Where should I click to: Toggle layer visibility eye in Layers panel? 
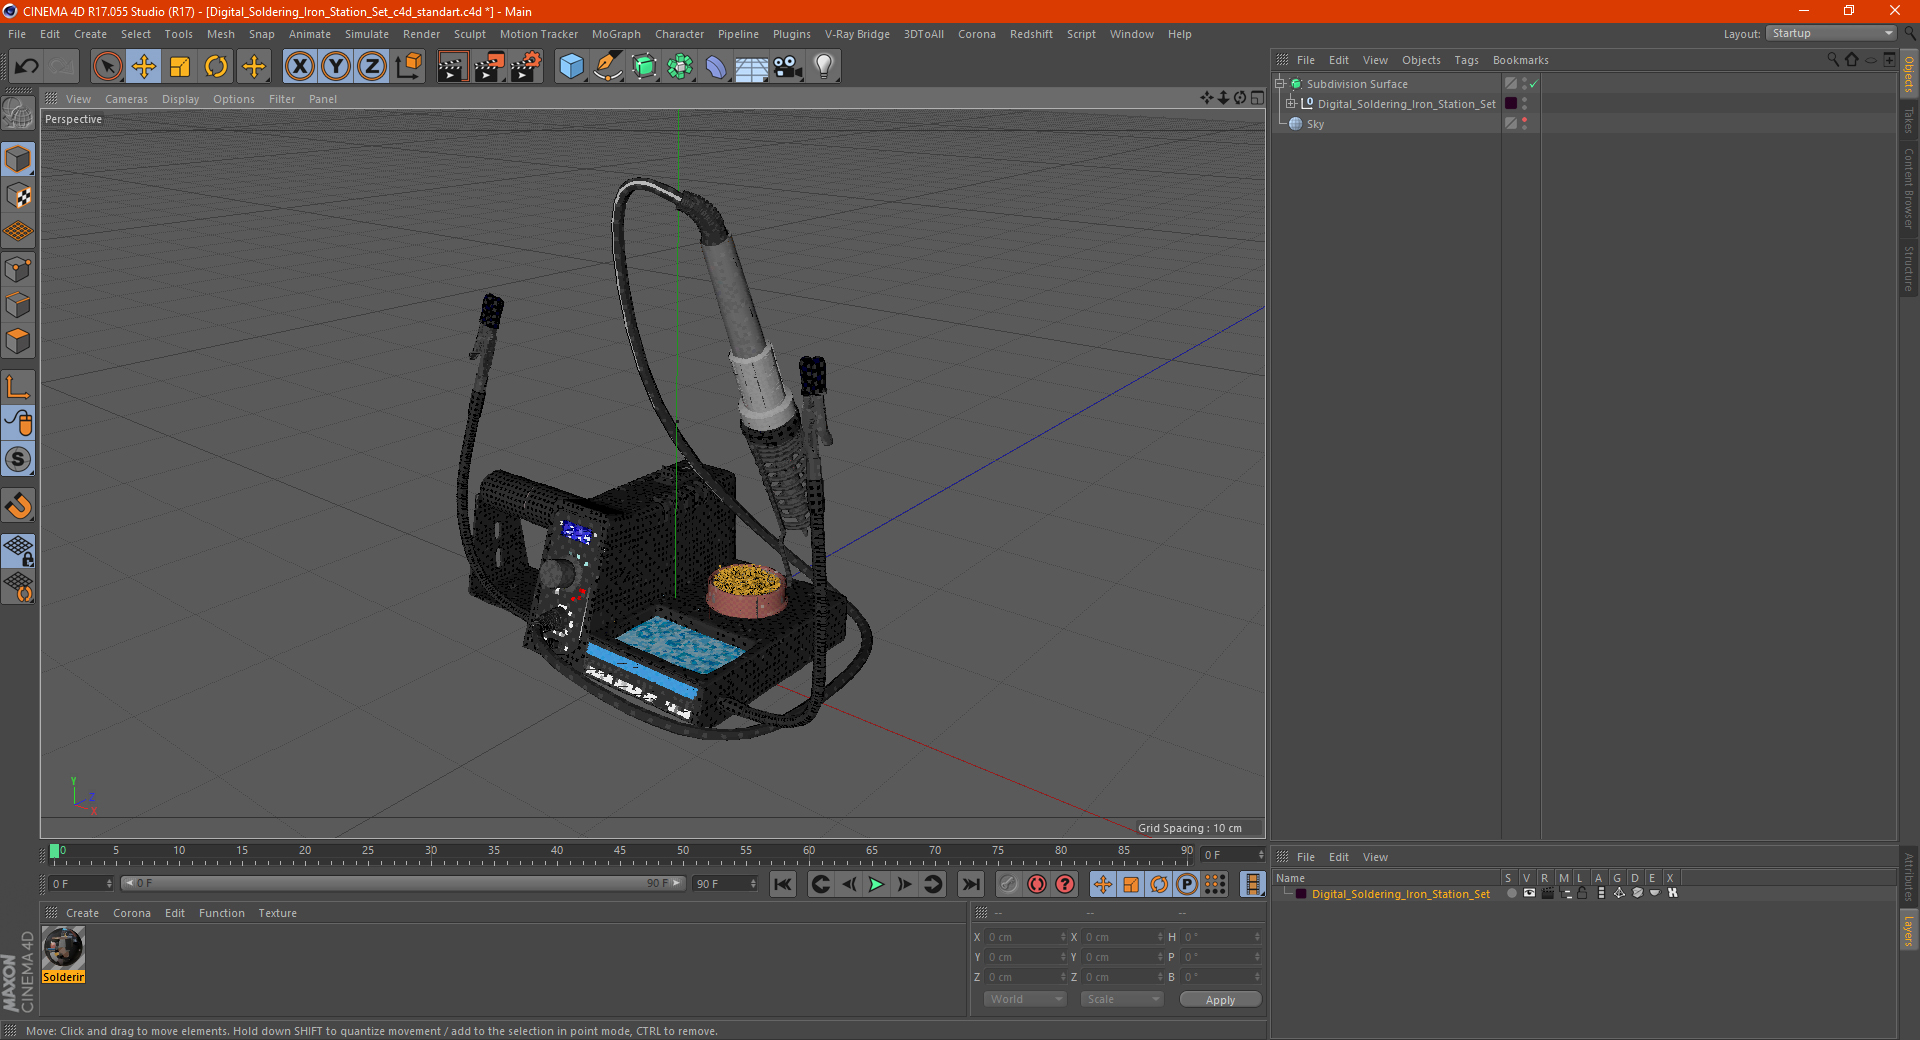[1529, 893]
